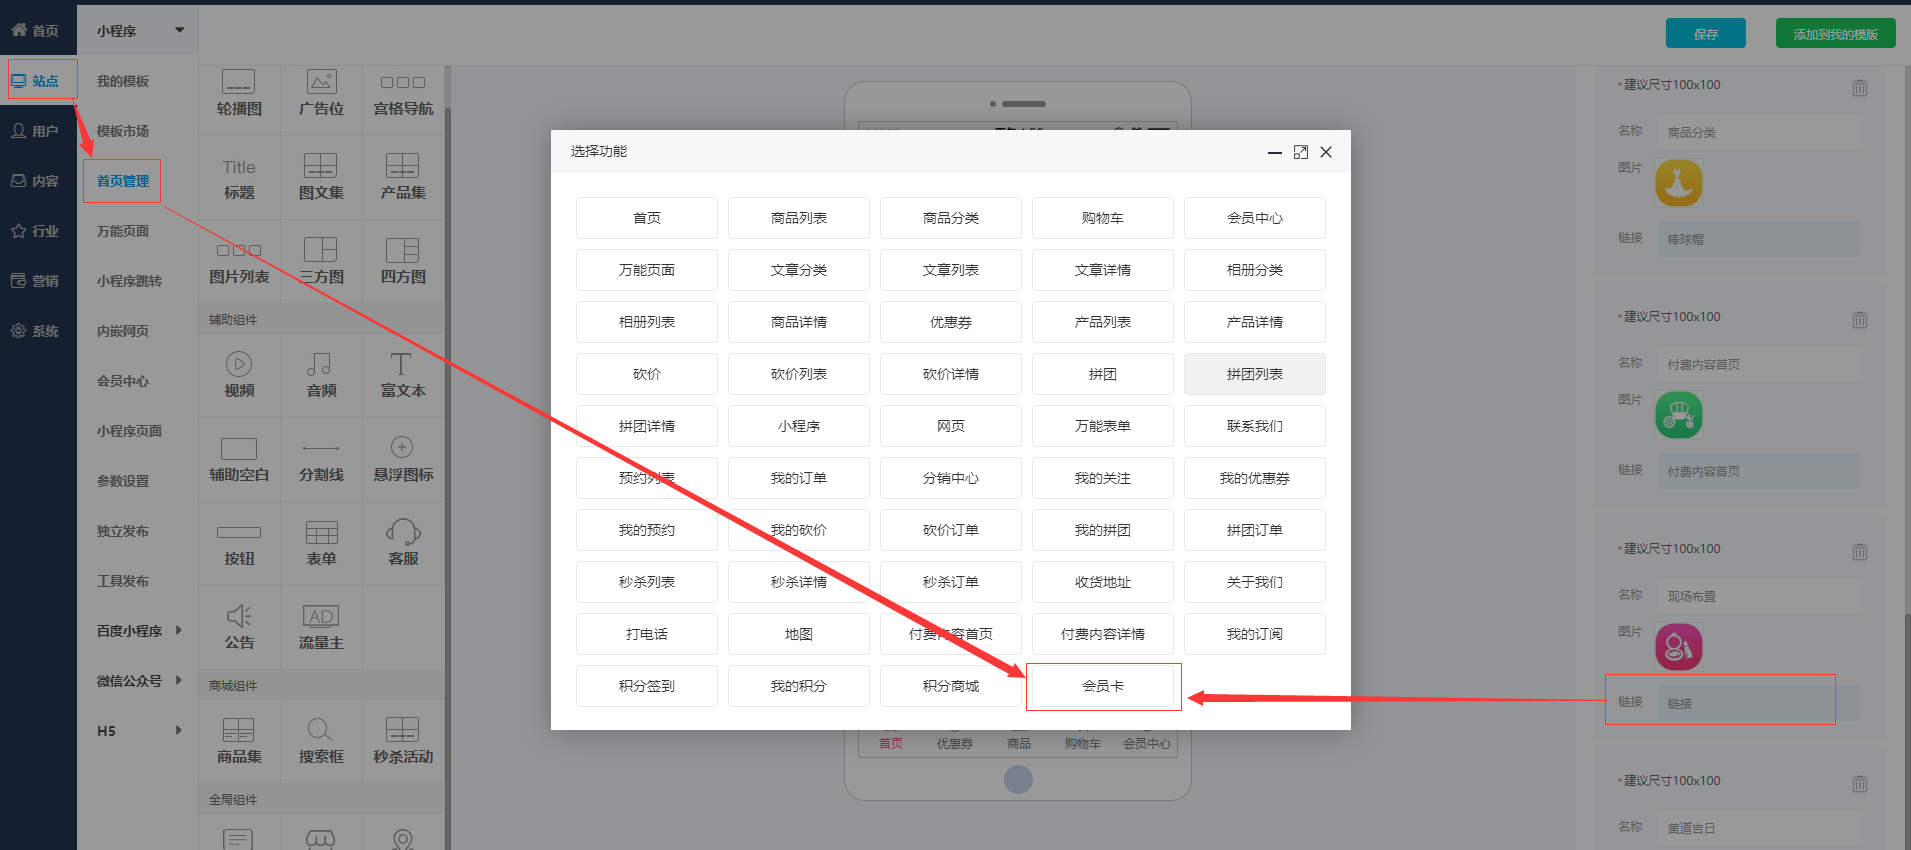Edit the 商品分类 name field
Image resolution: width=1911 pixels, height=850 pixels.
coord(1758,132)
